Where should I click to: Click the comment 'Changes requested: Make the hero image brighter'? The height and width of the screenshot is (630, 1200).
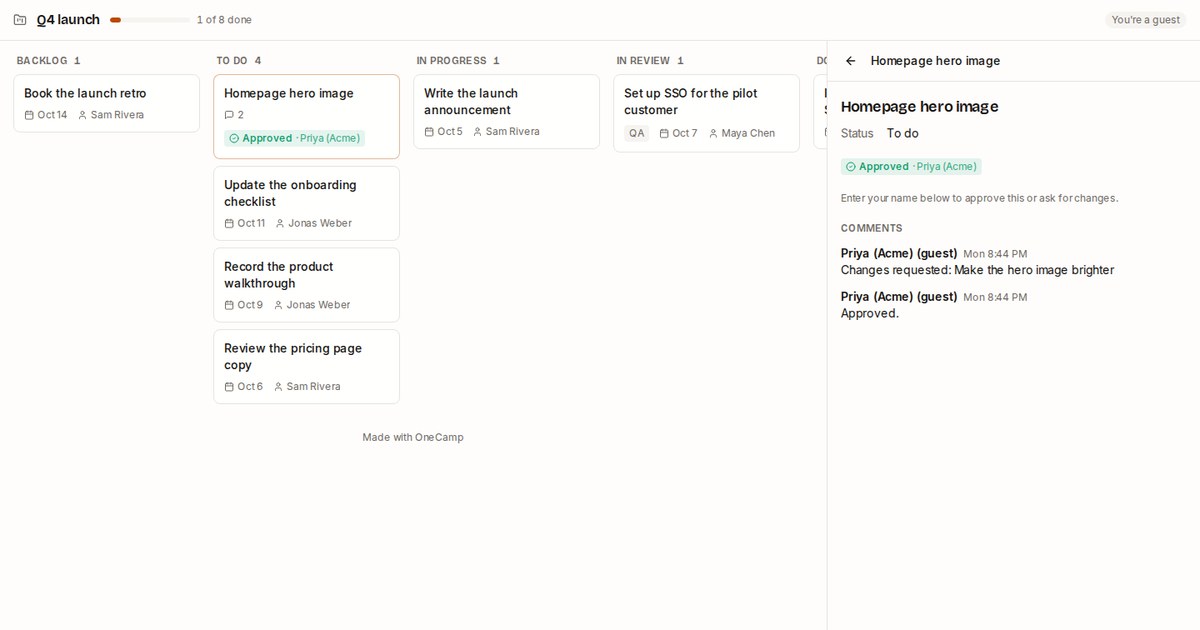(977, 270)
